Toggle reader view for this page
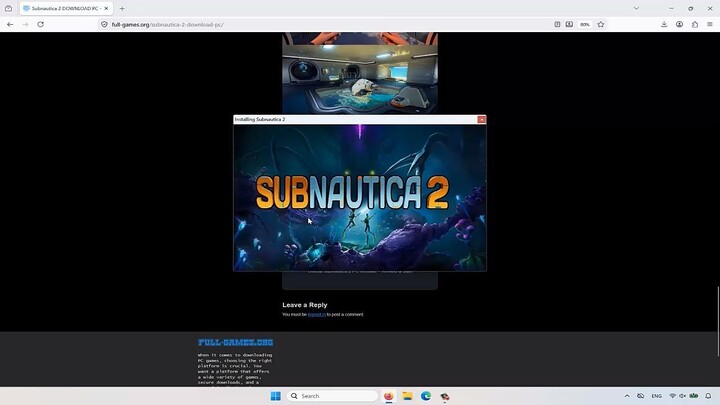Viewport: 720px width, 405px height. (x=557, y=24)
